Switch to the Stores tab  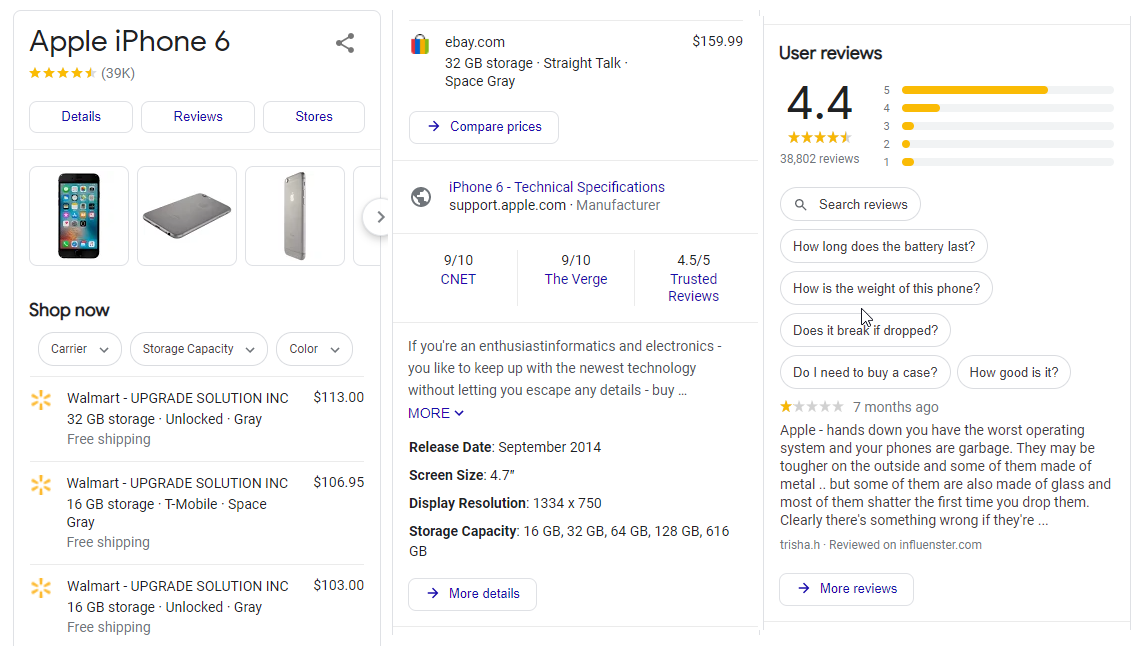[313, 117]
